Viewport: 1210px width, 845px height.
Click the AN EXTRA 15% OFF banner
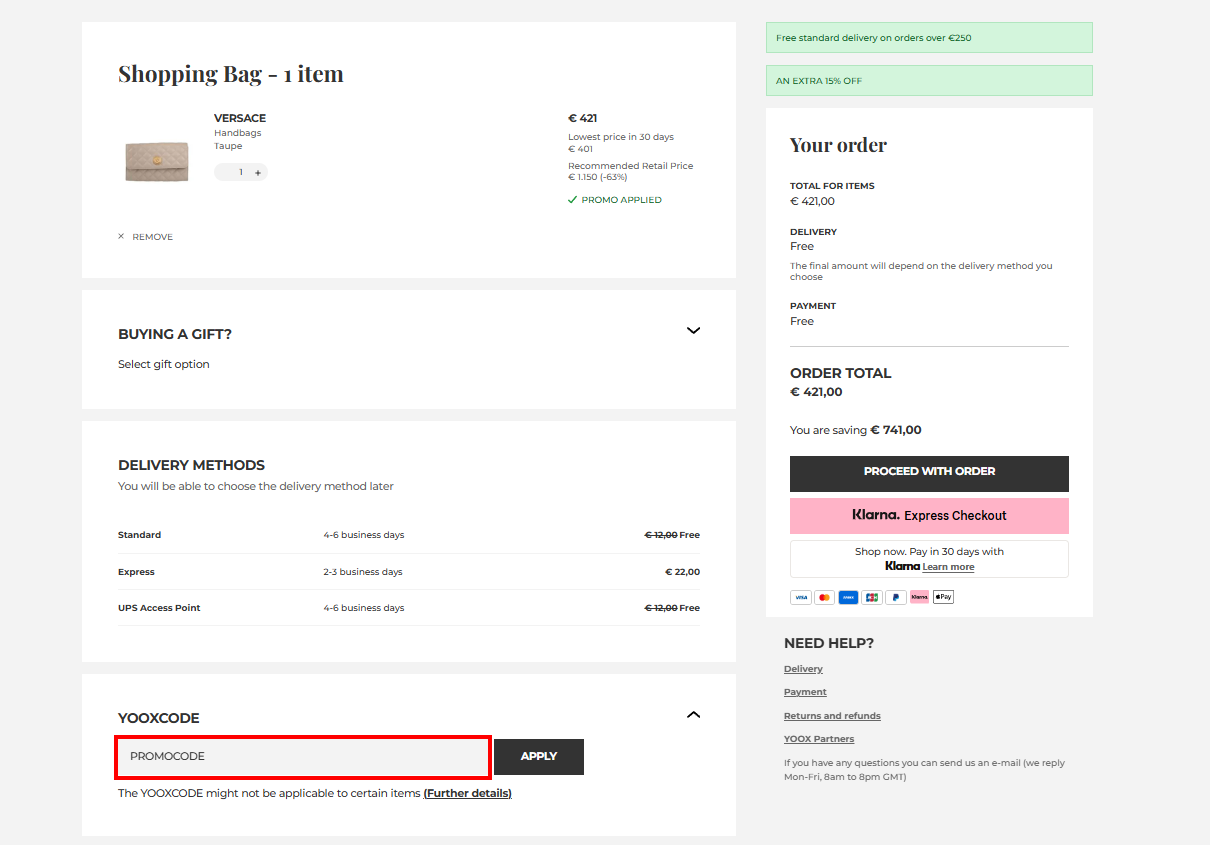click(x=929, y=81)
